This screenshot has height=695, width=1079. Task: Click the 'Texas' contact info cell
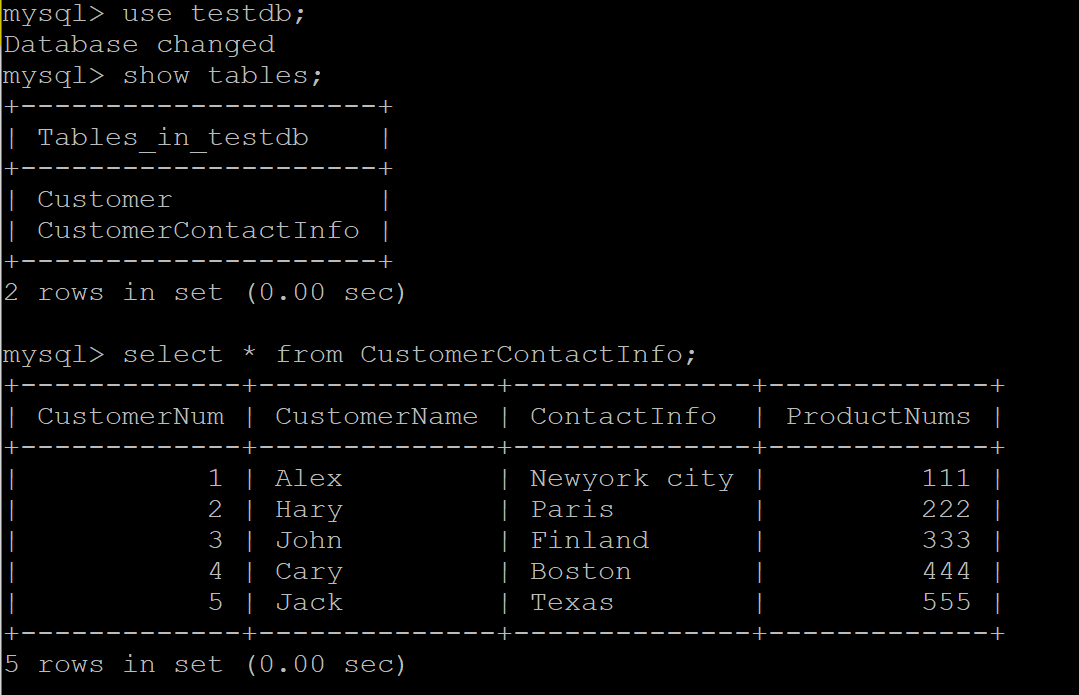click(572, 603)
